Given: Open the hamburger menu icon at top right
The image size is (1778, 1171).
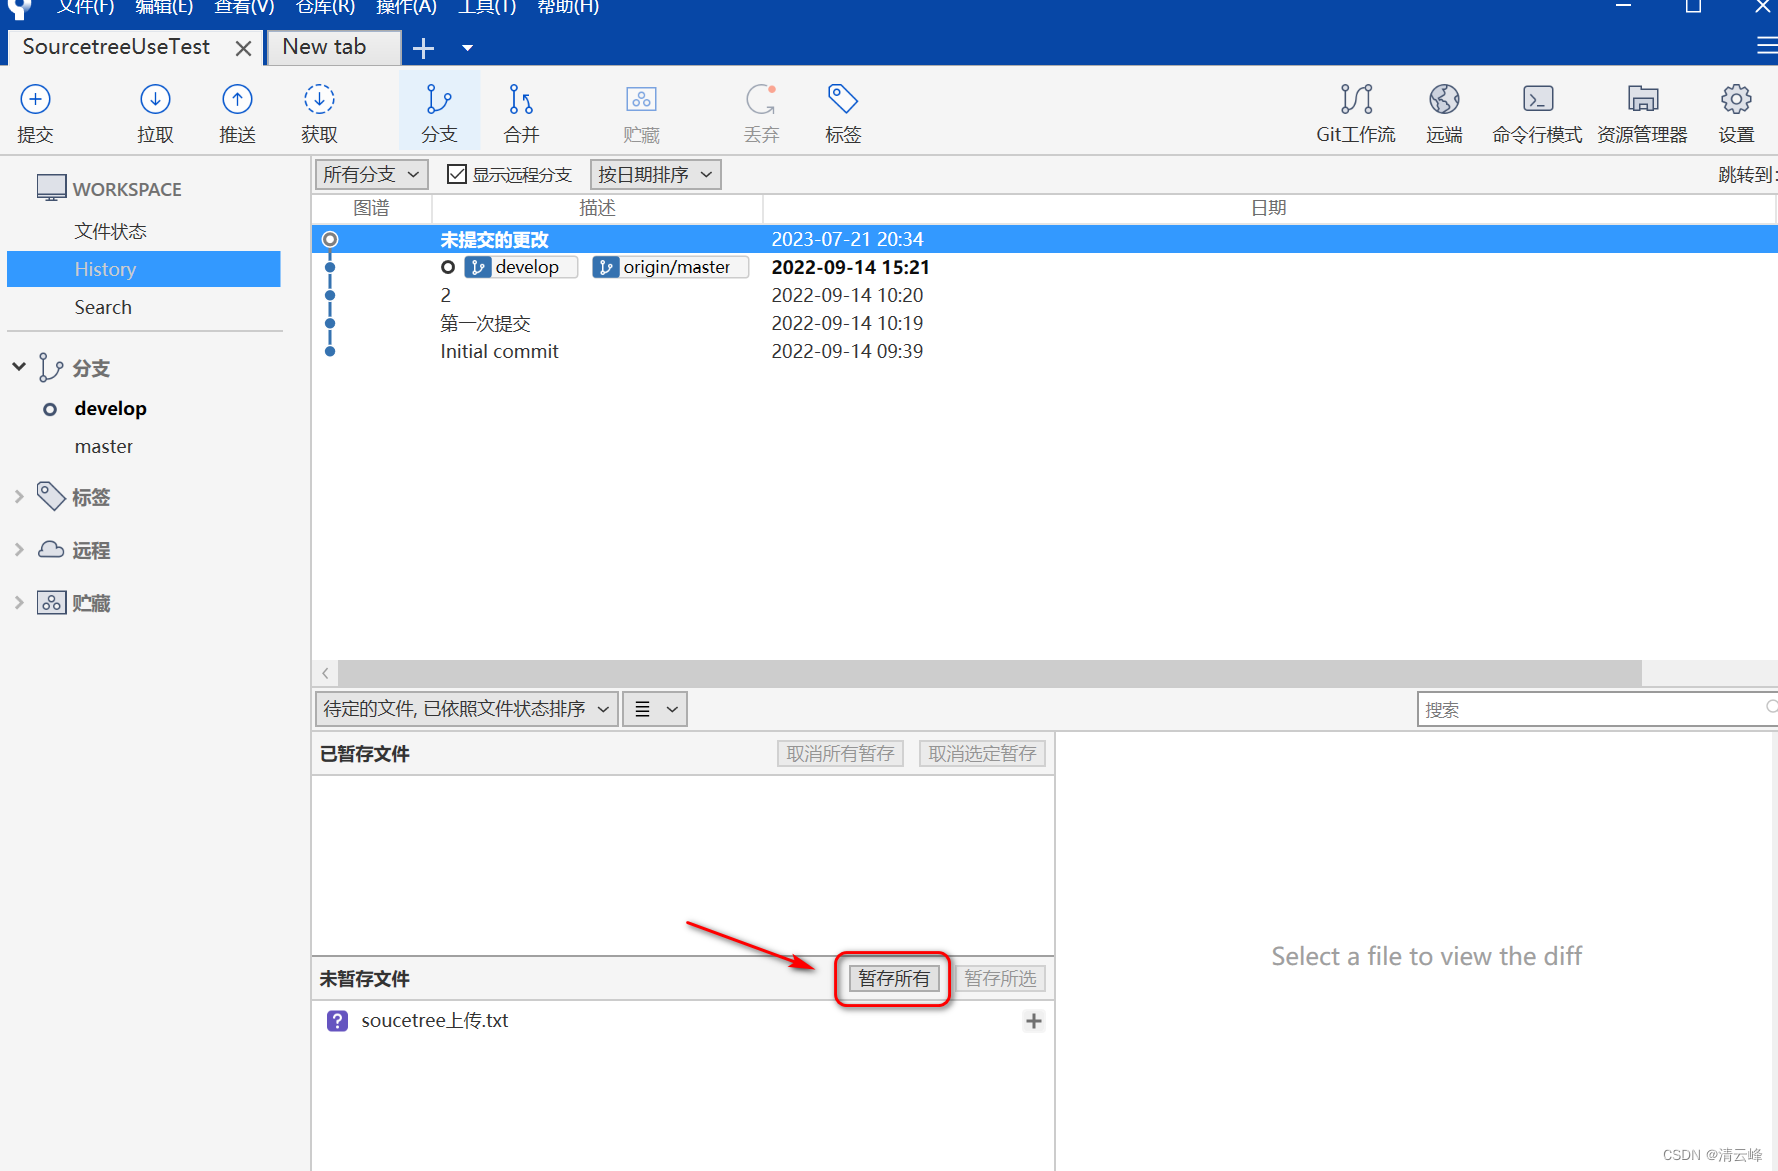Looking at the screenshot, I should pyautogui.click(x=1767, y=46).
